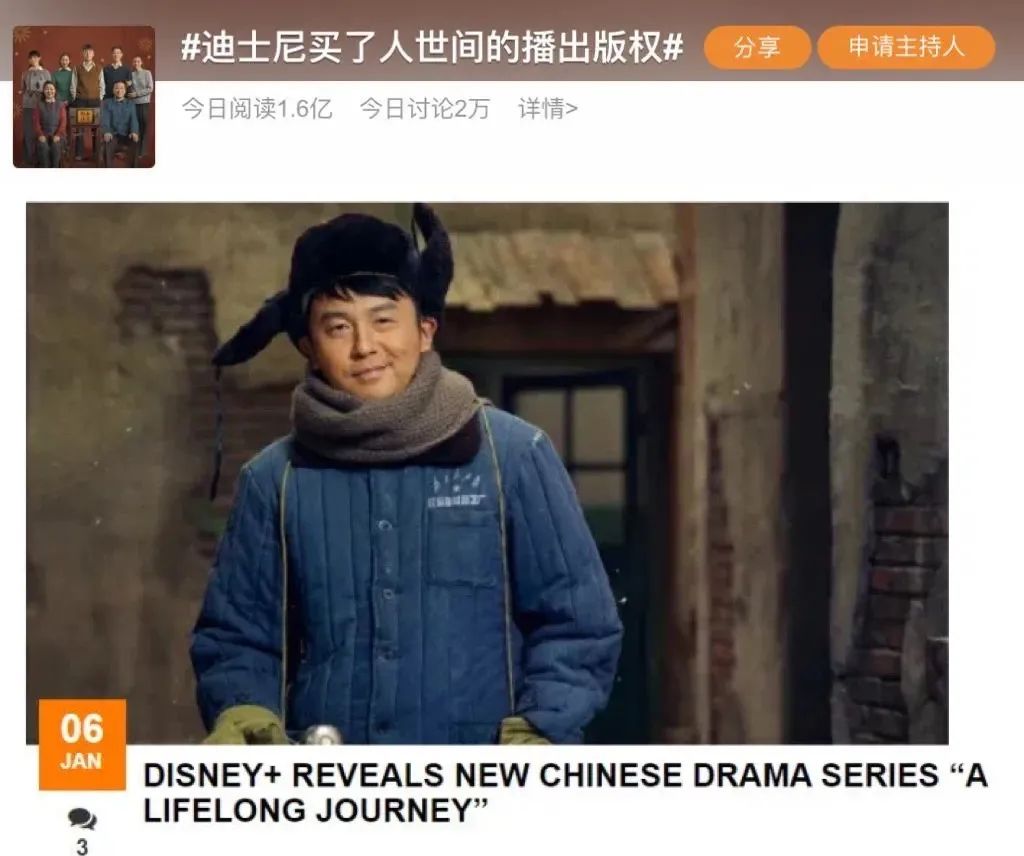The width and height of the screenshot is (1024, 856).
Task: Click the 申请主持人 button
Action: tap(906, 48)
